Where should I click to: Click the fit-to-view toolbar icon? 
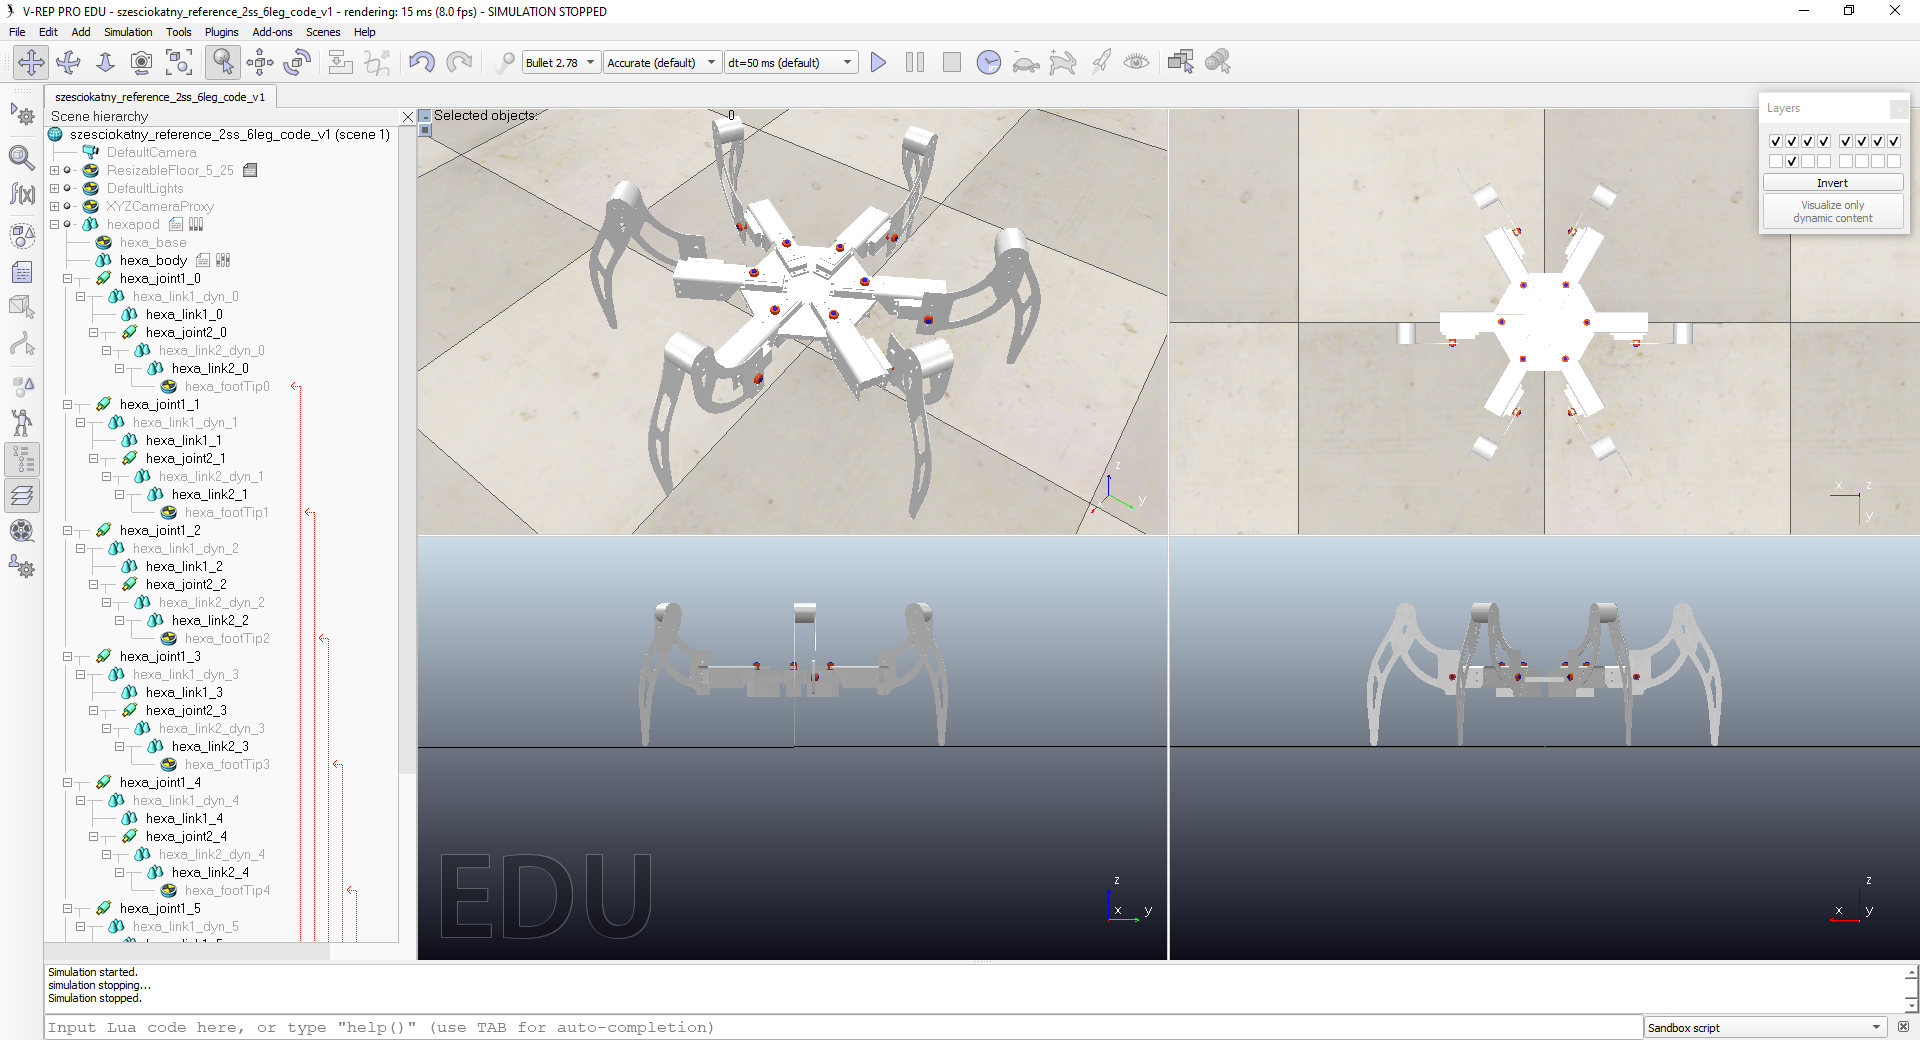click(179, 62)
